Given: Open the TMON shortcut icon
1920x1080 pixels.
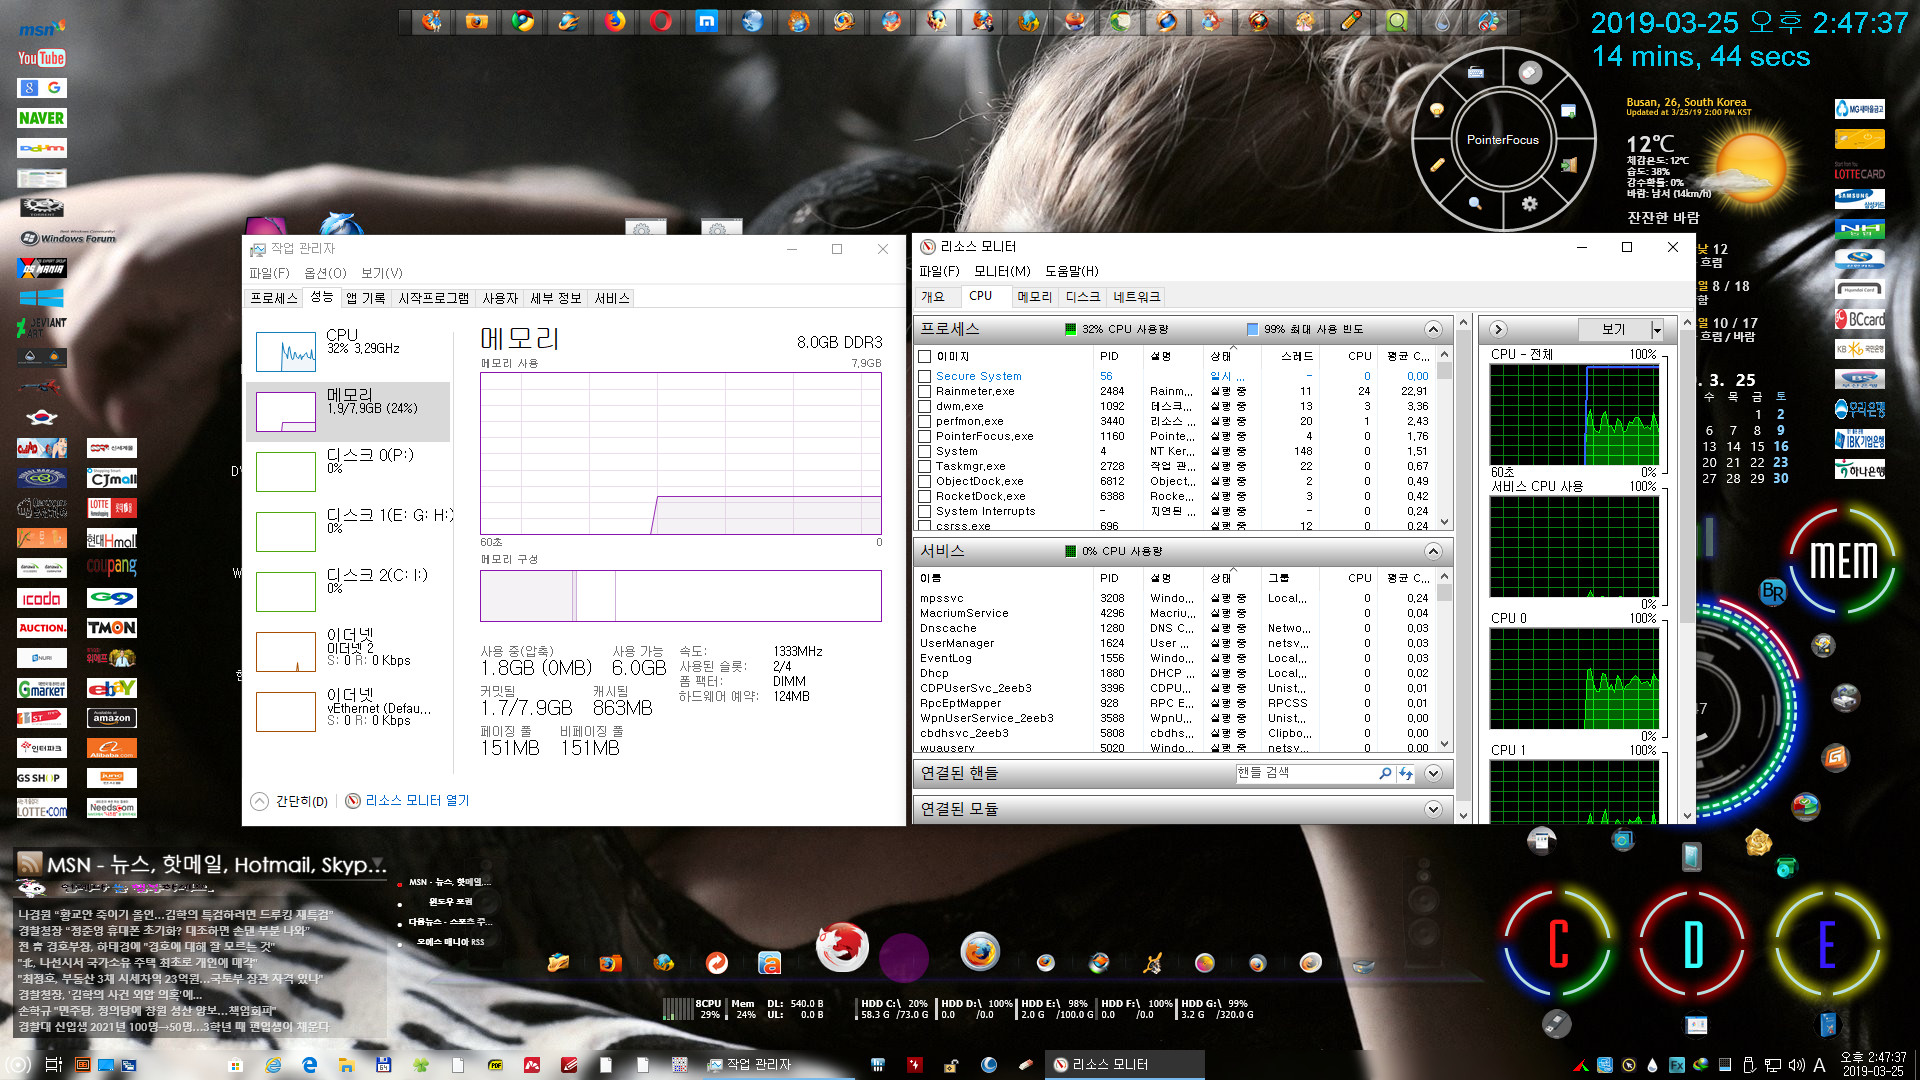Looking at the screenshot, I should 111,628.
